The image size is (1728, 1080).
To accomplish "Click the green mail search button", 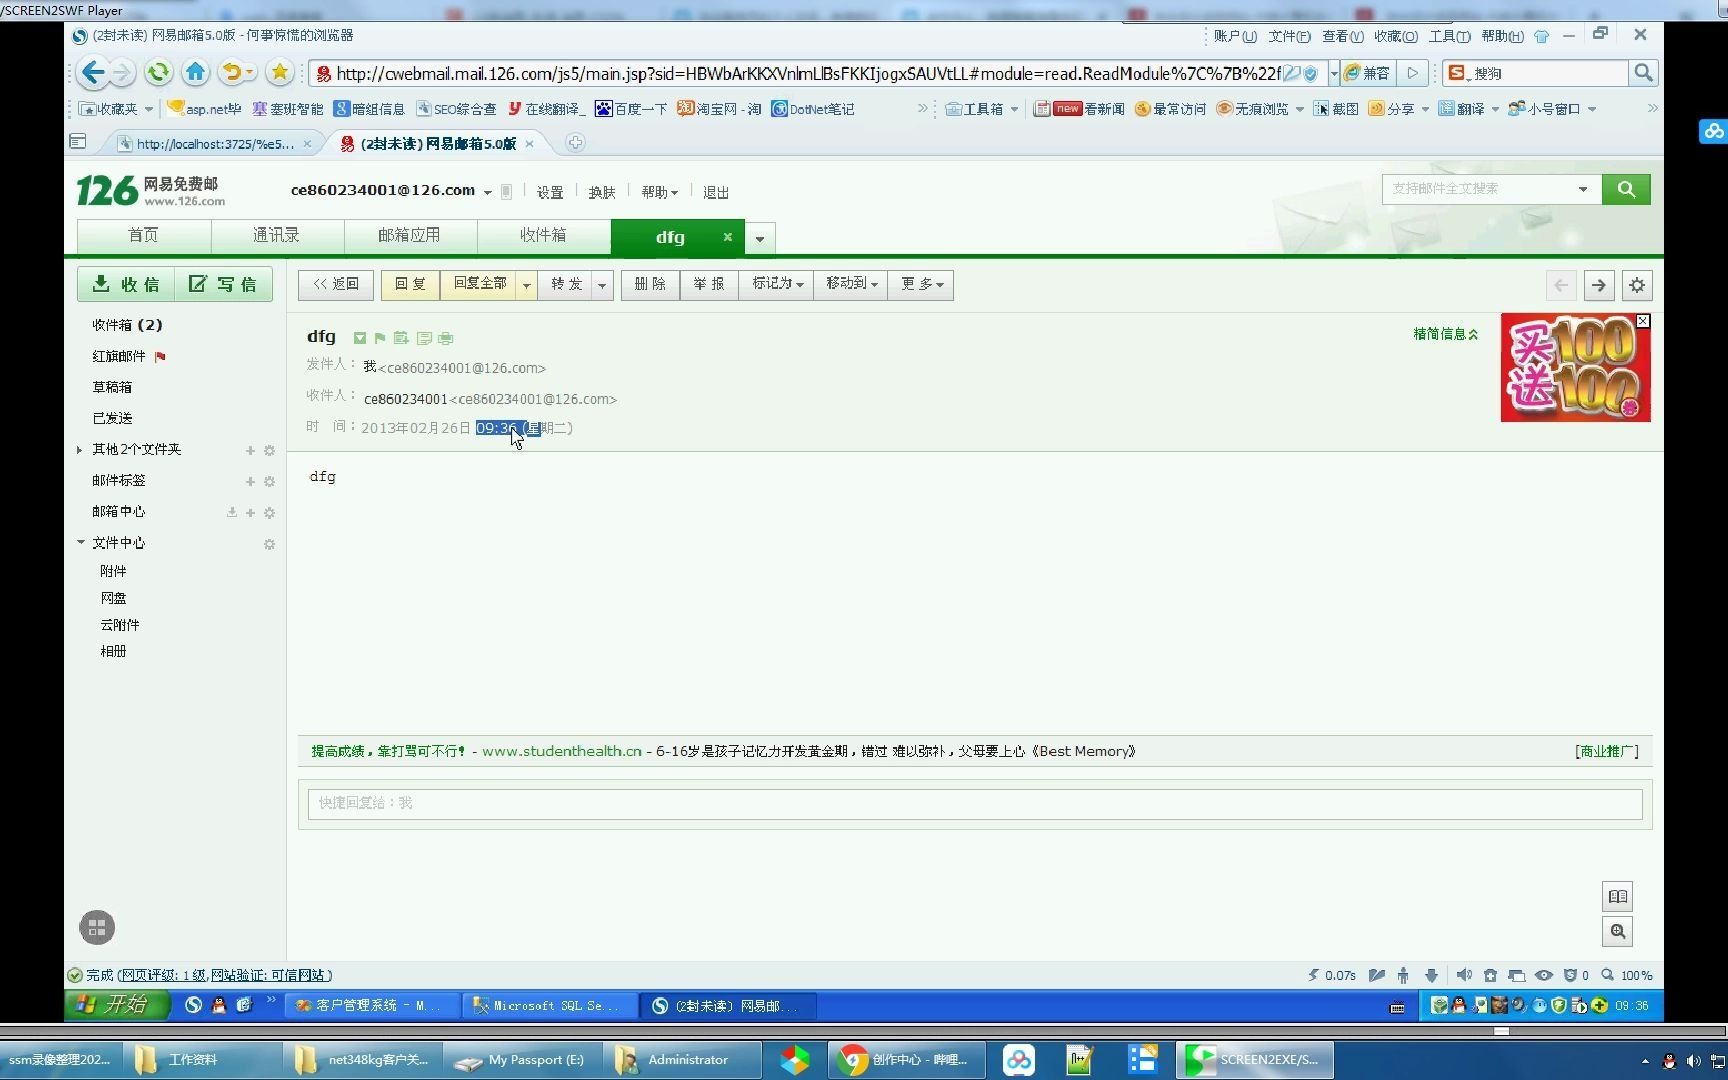I will (1626, 189).
